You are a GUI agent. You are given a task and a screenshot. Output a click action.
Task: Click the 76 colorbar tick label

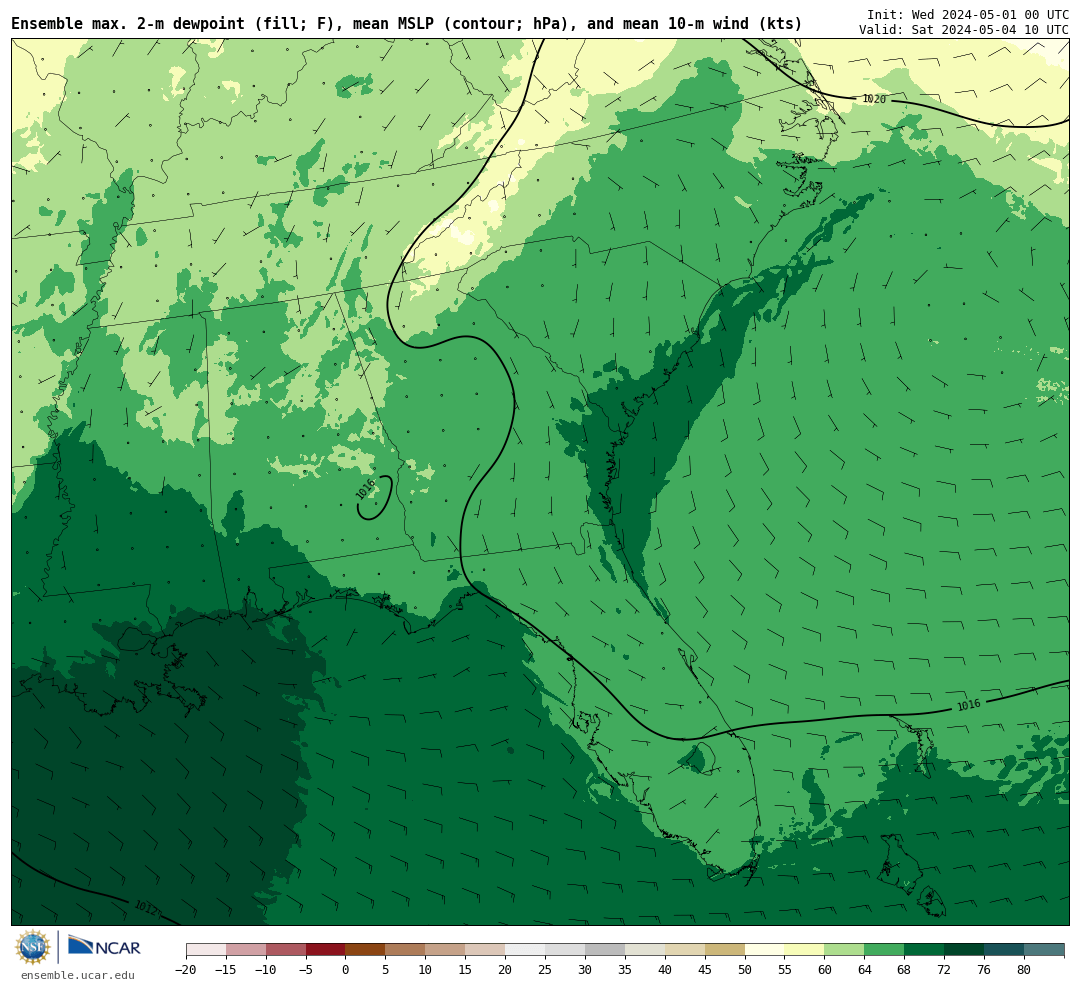click(x=985, y=970)
